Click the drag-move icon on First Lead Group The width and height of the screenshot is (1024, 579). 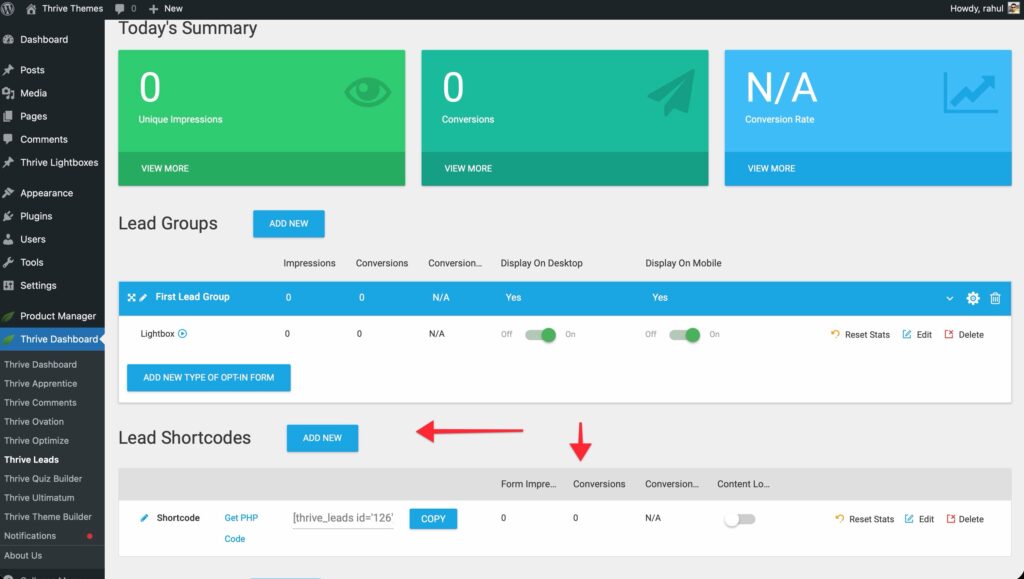point(131,298)
